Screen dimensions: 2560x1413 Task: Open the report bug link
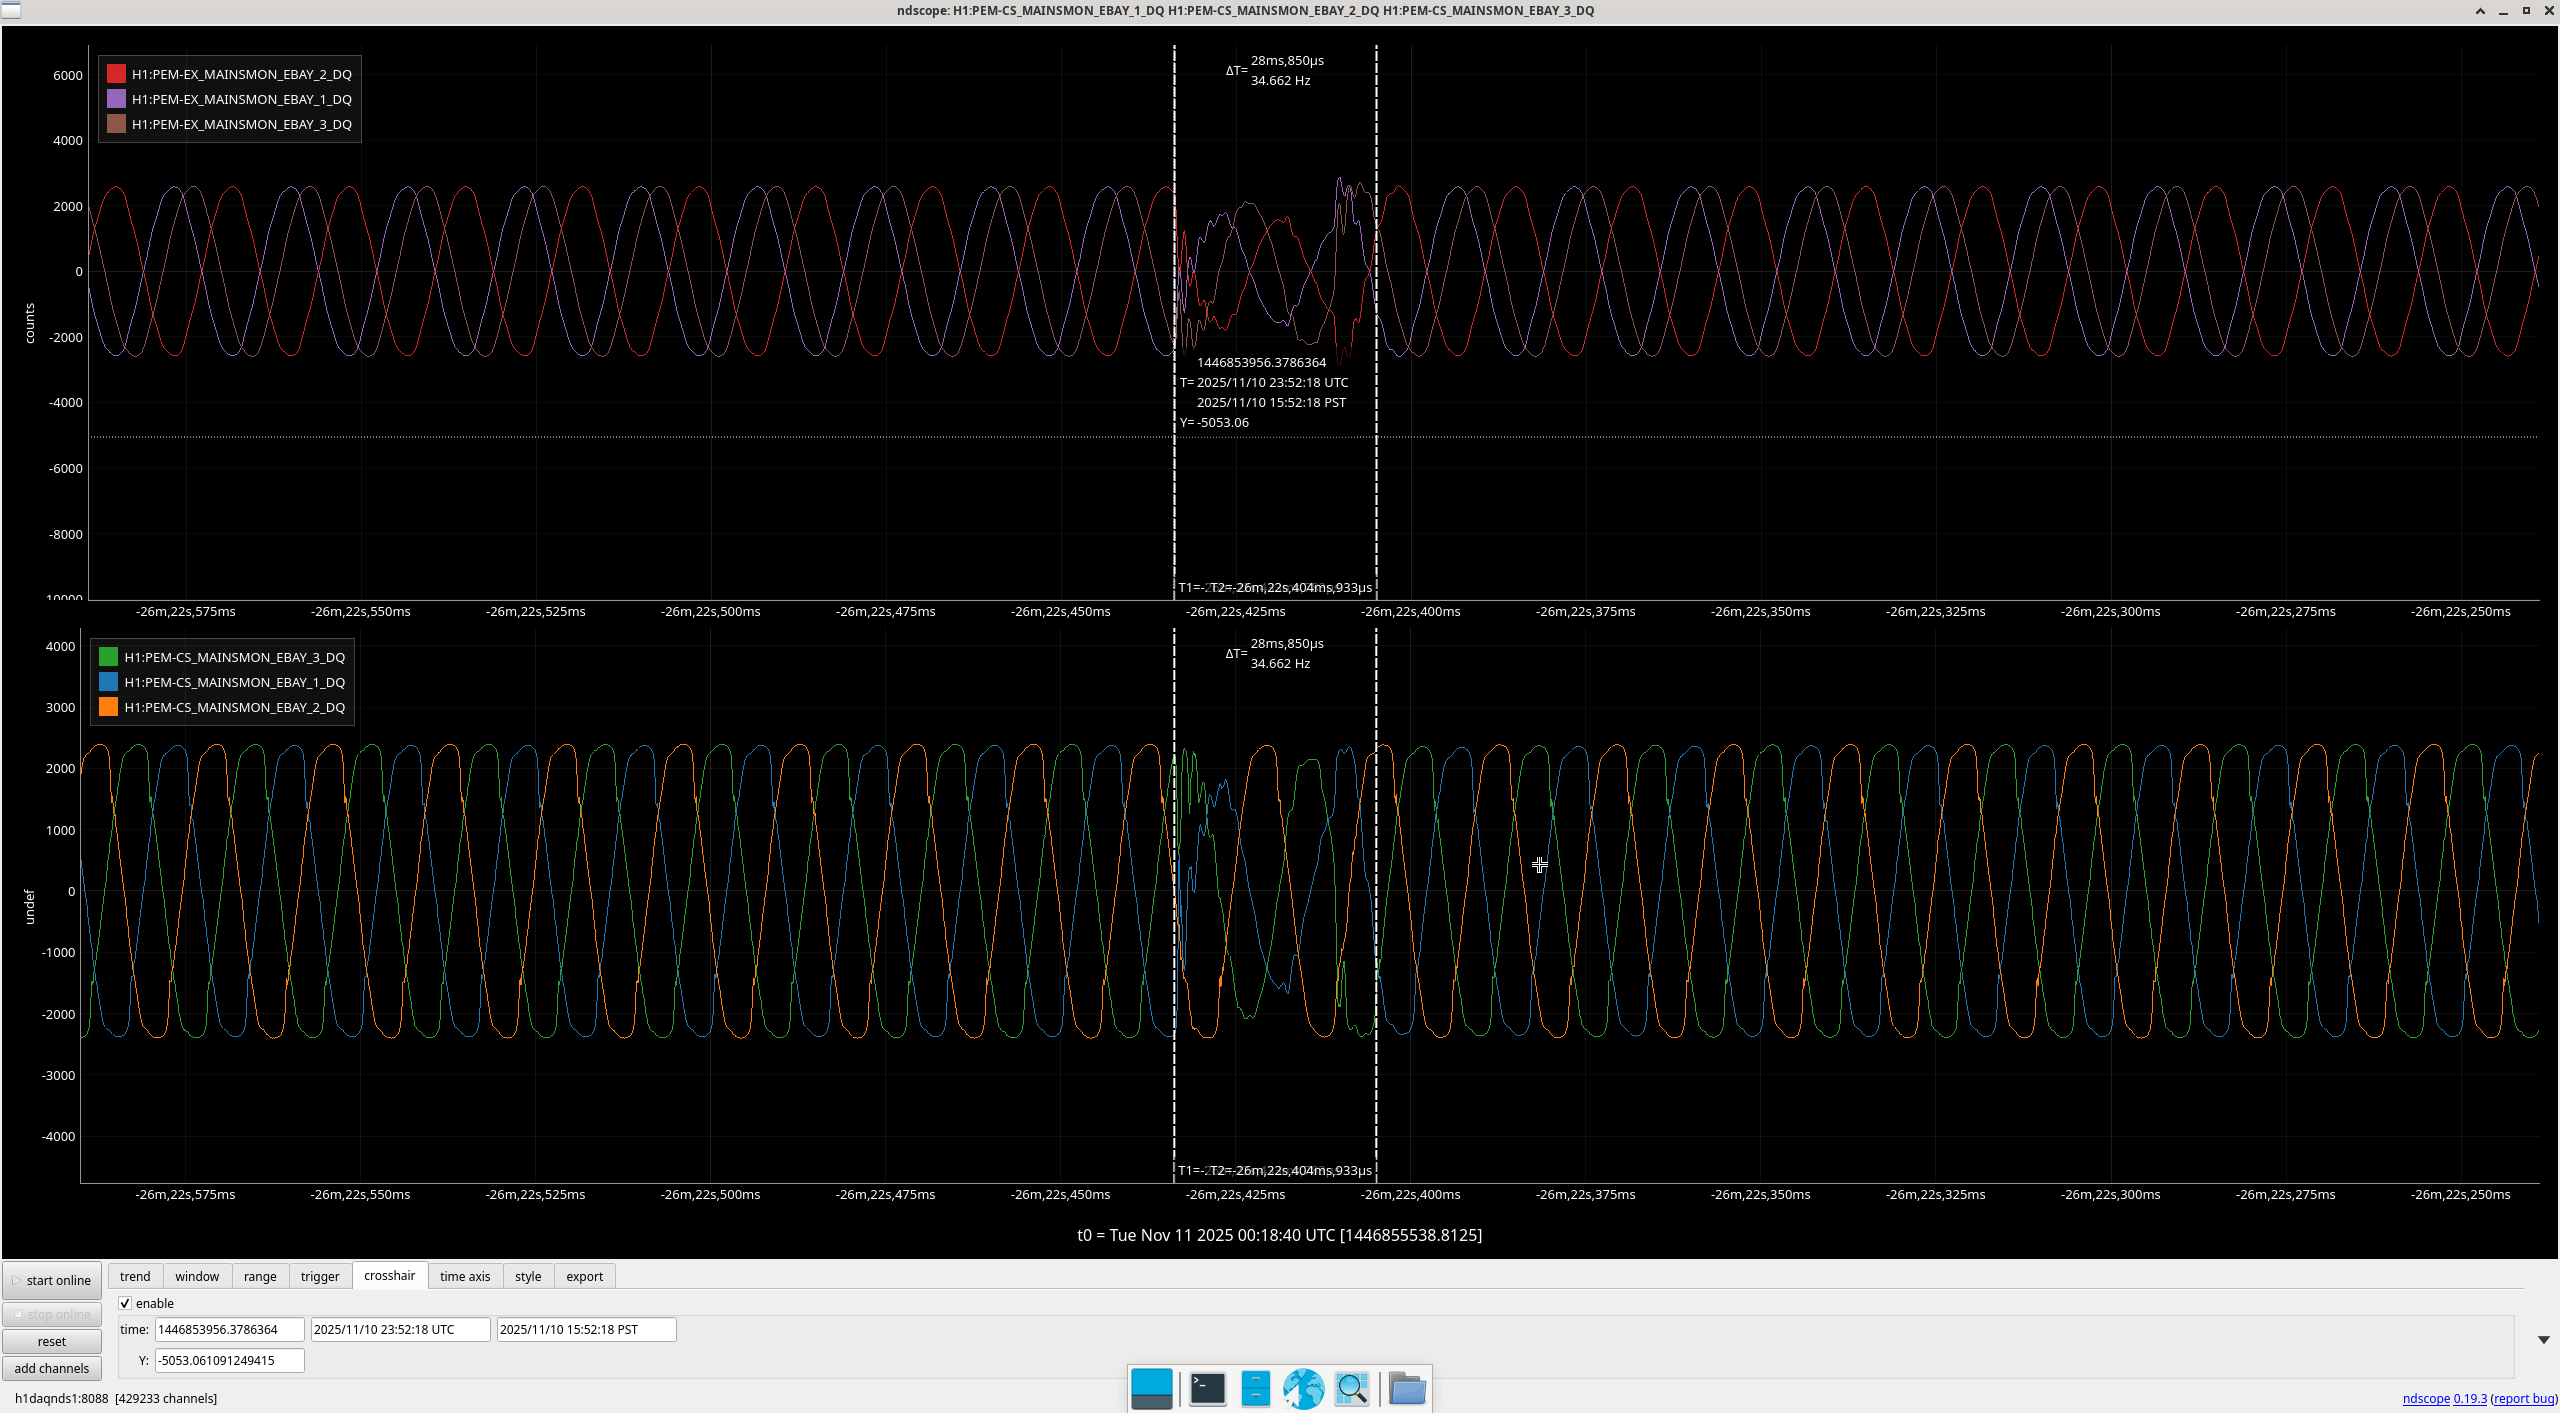(x=2524, y=1398)
